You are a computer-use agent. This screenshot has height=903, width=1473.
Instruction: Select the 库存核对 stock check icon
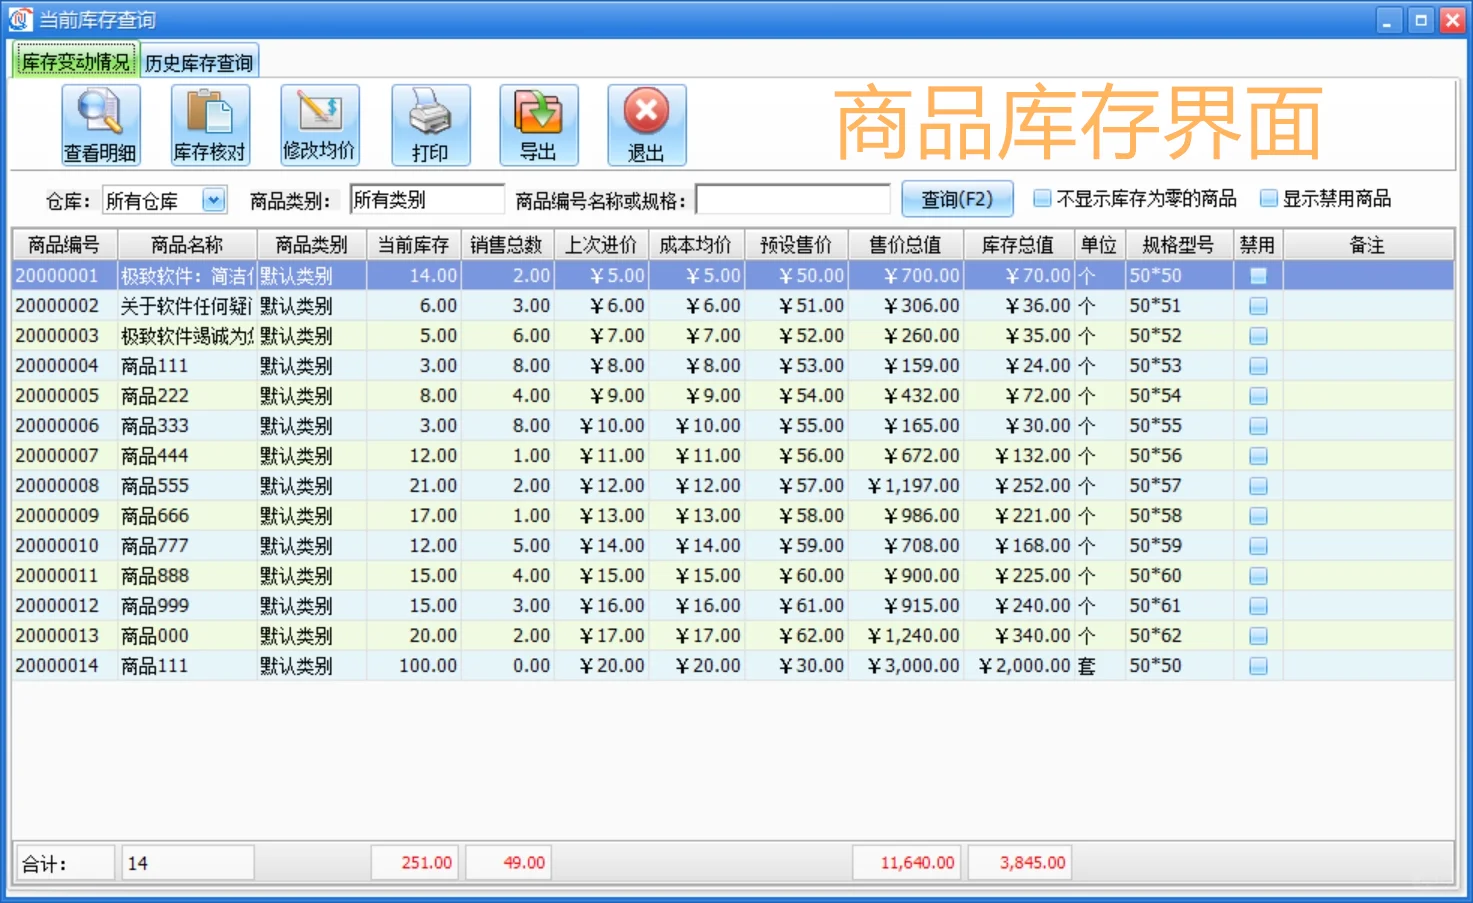(209, 124)
